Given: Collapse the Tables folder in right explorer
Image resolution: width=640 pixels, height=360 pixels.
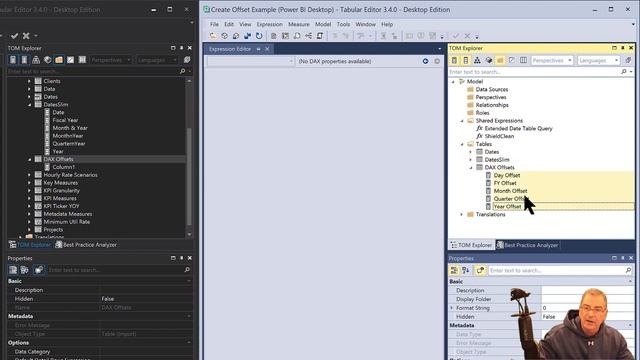Looking at the screenshot, I should [462, 144].
